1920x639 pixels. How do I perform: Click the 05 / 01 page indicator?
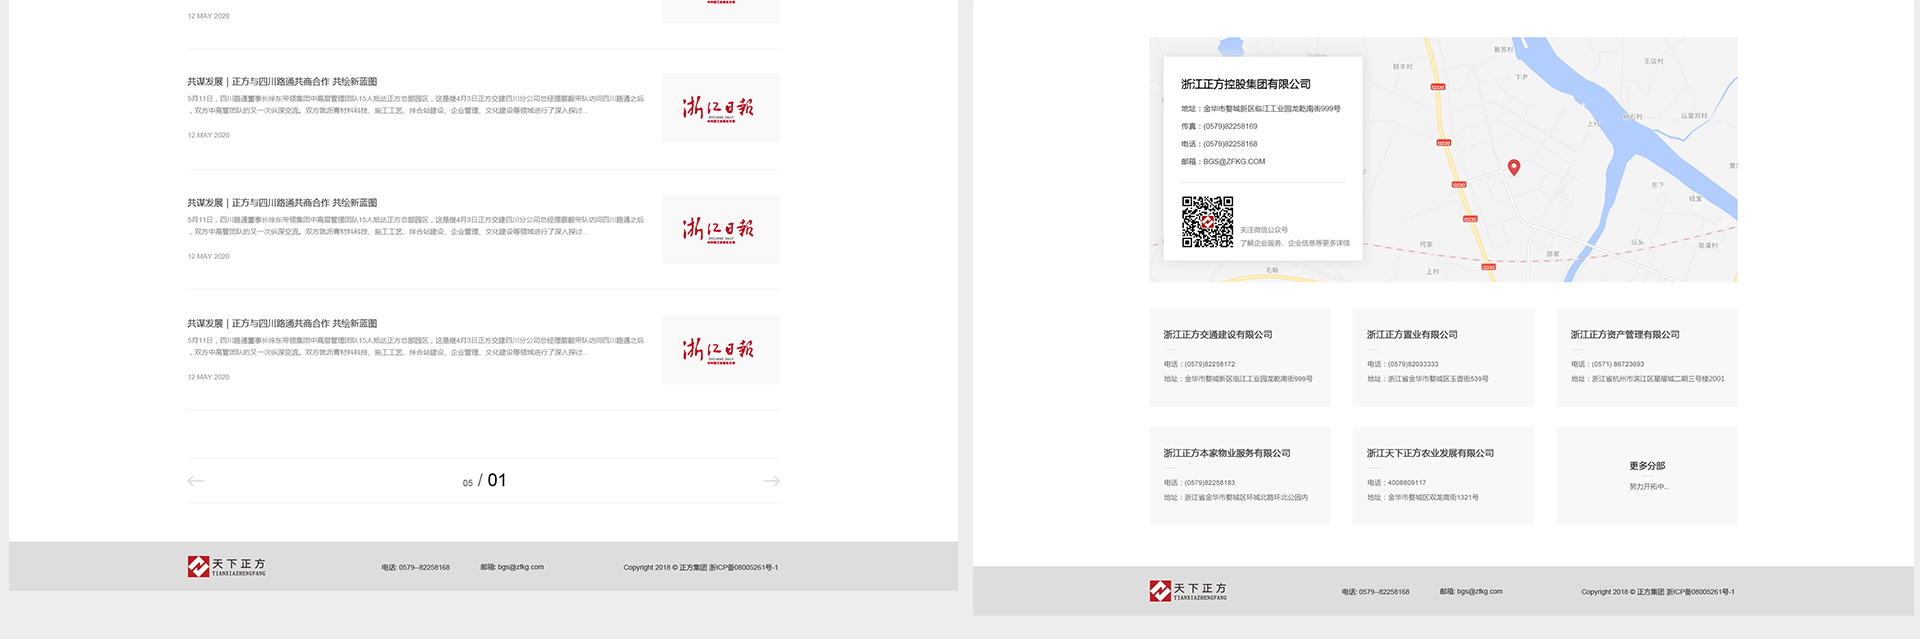(x=484, y=481)
